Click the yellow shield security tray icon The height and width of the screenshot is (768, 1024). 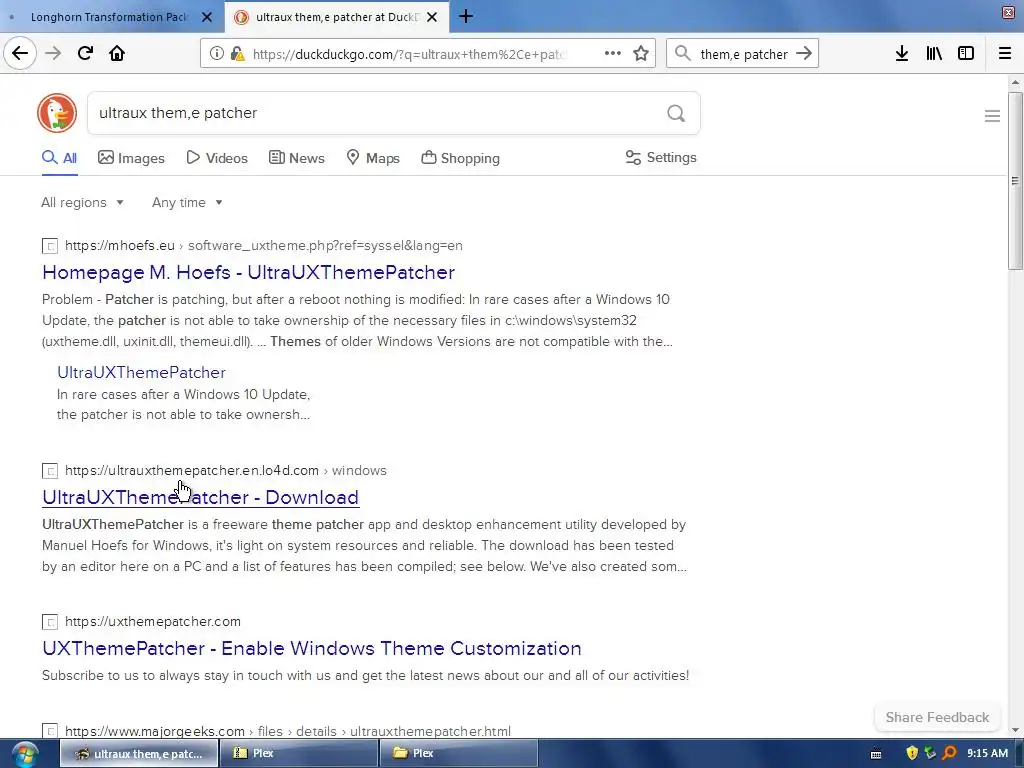click(912, 753)
